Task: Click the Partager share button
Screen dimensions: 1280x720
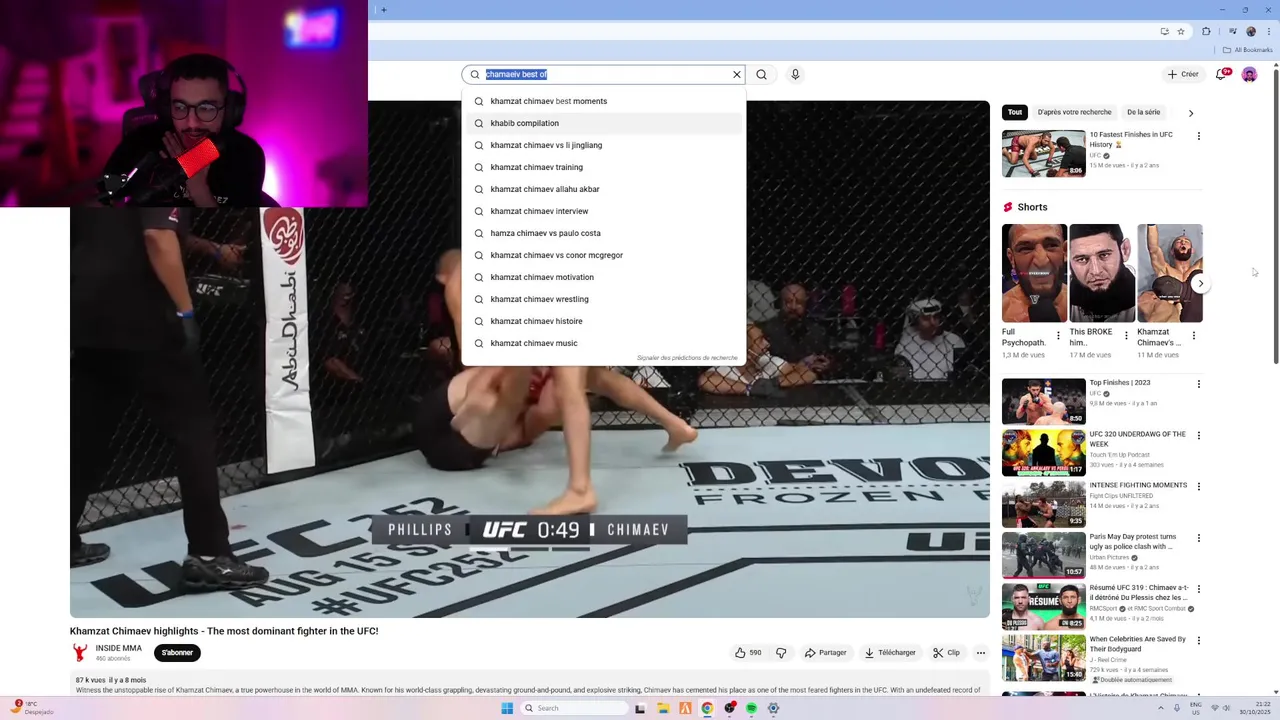Action: point(825,653)
